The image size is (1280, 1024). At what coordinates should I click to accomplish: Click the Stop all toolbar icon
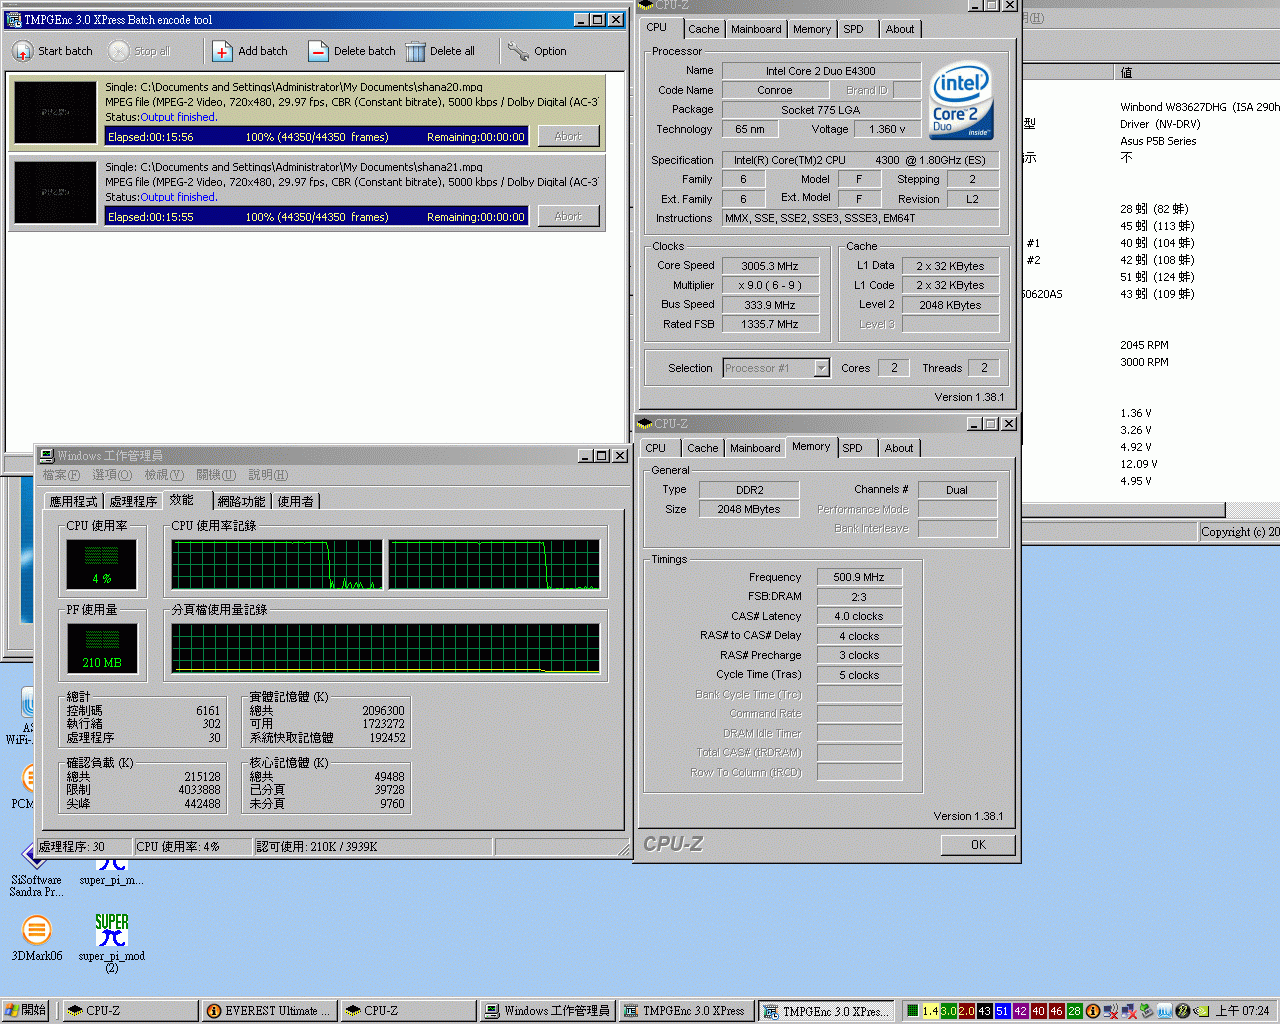click(x=119, y=51)
